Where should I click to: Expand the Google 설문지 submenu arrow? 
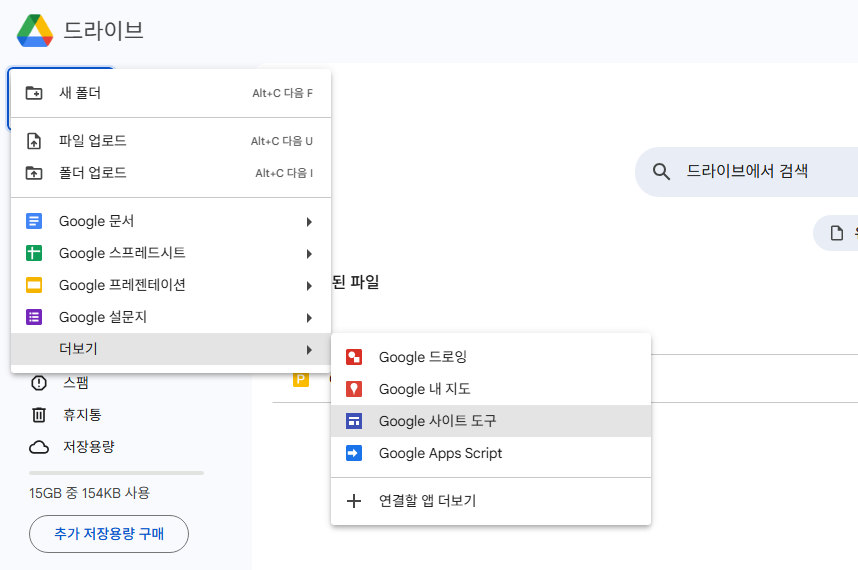pyautogui.click(x=309, y=318)
